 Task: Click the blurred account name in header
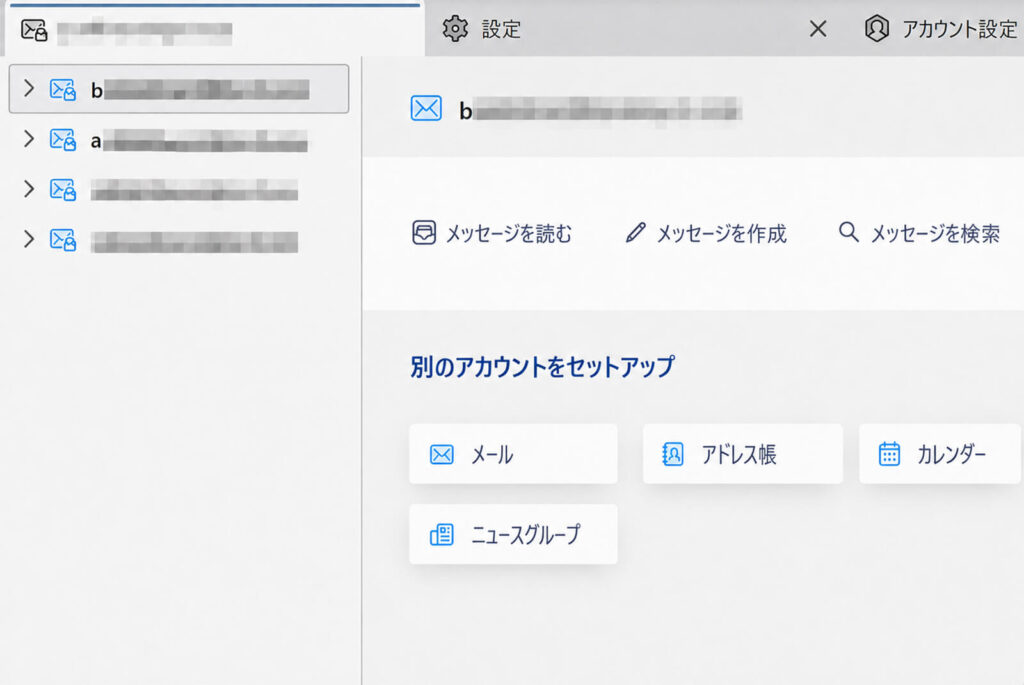[600, 110]
